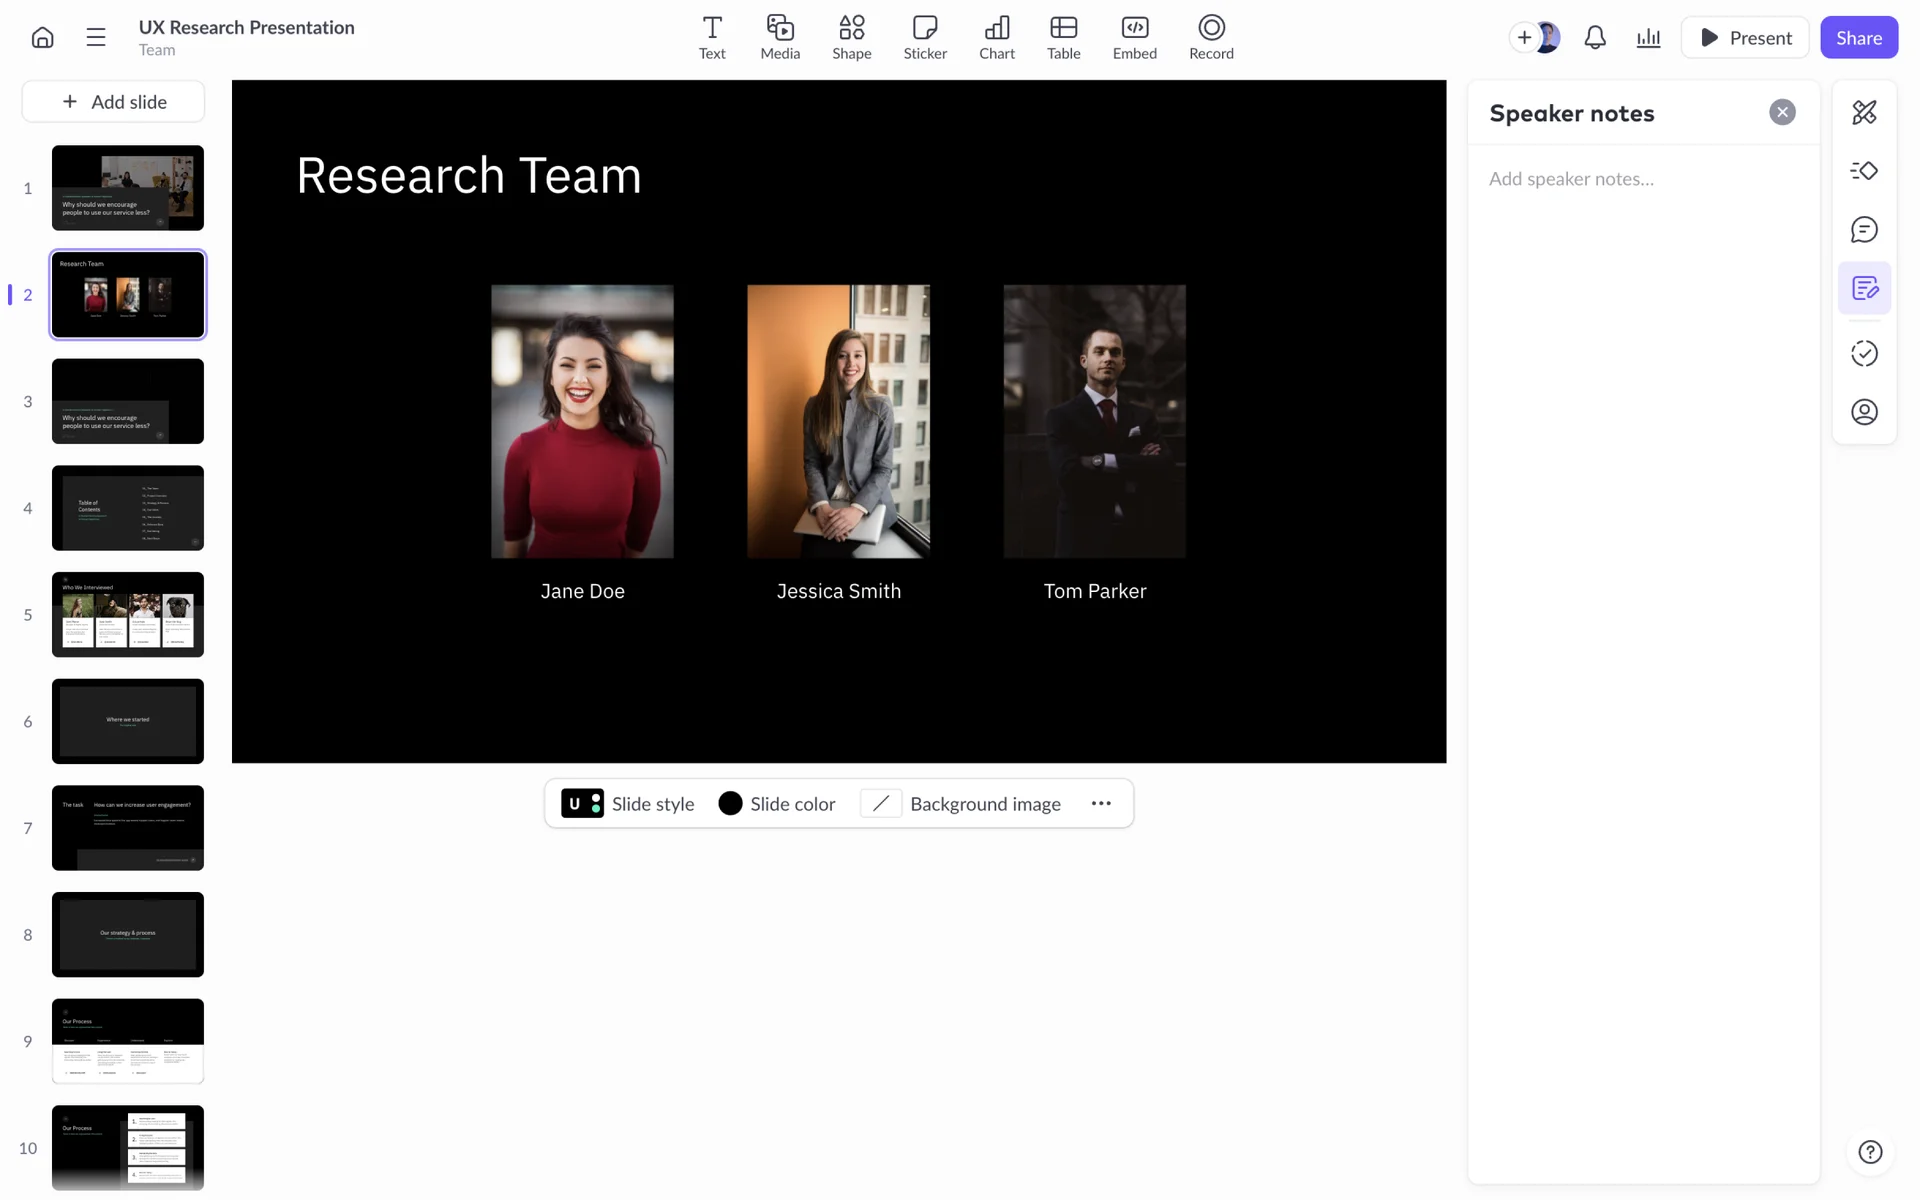
Task: Open the hamburger menu
Action: [x=96, y=38]
